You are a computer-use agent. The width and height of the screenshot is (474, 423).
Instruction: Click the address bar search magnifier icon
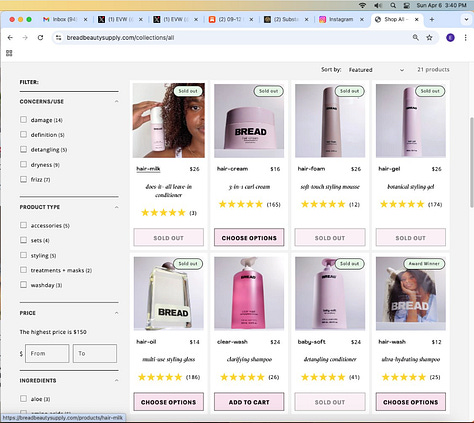(x=416, y=38)
